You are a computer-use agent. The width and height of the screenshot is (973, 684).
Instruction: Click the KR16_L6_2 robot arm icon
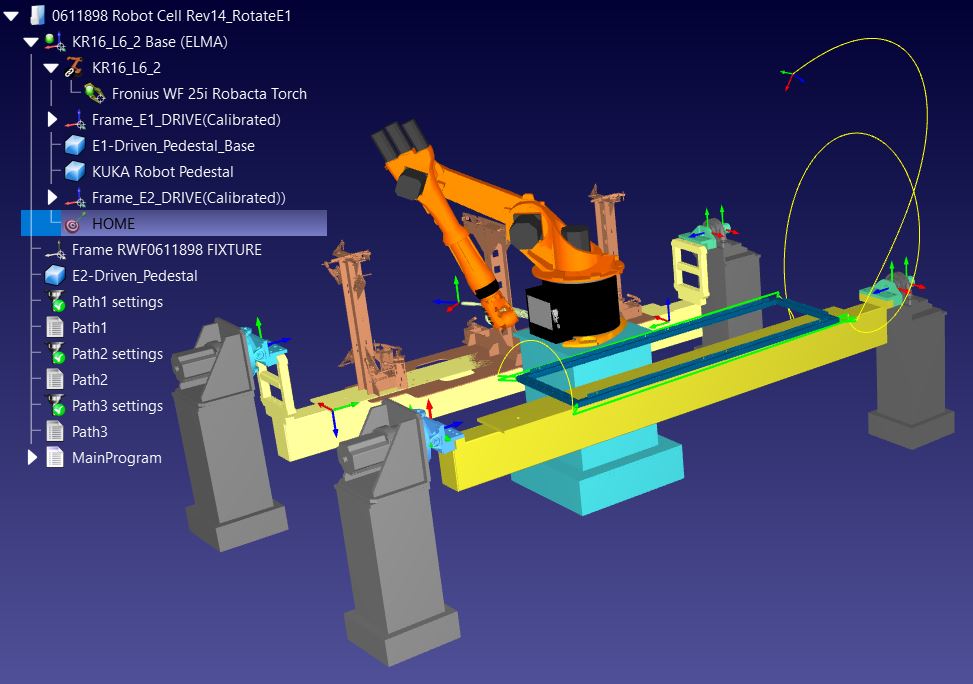75,68
